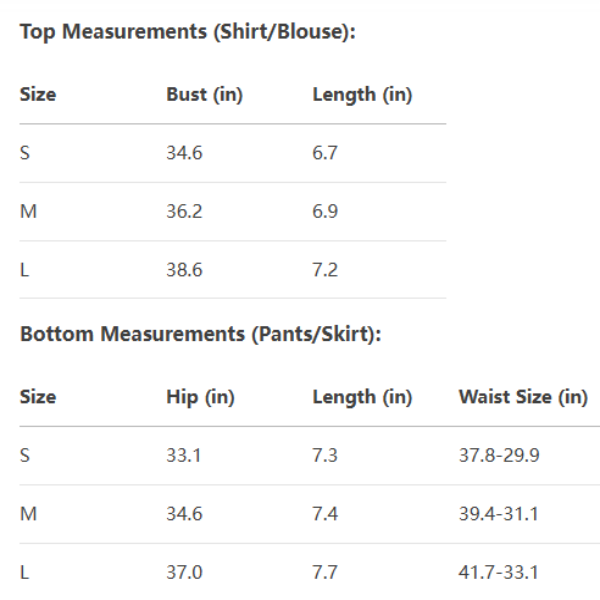This screenshot has width=600, height=600.
Task: Click the 7.2 length value for top size L
Action: tap(325, 270)
